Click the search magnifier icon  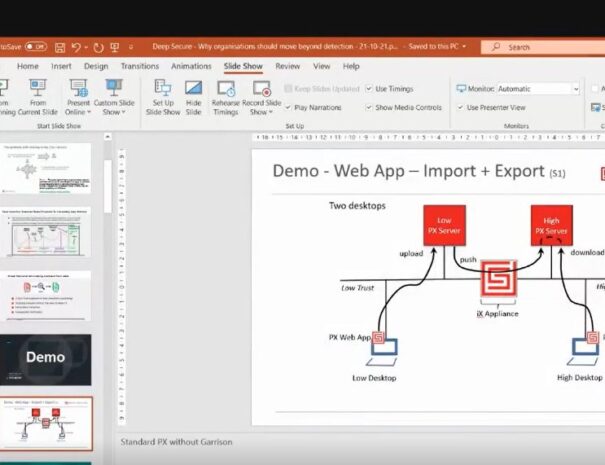tap(496, 47)
